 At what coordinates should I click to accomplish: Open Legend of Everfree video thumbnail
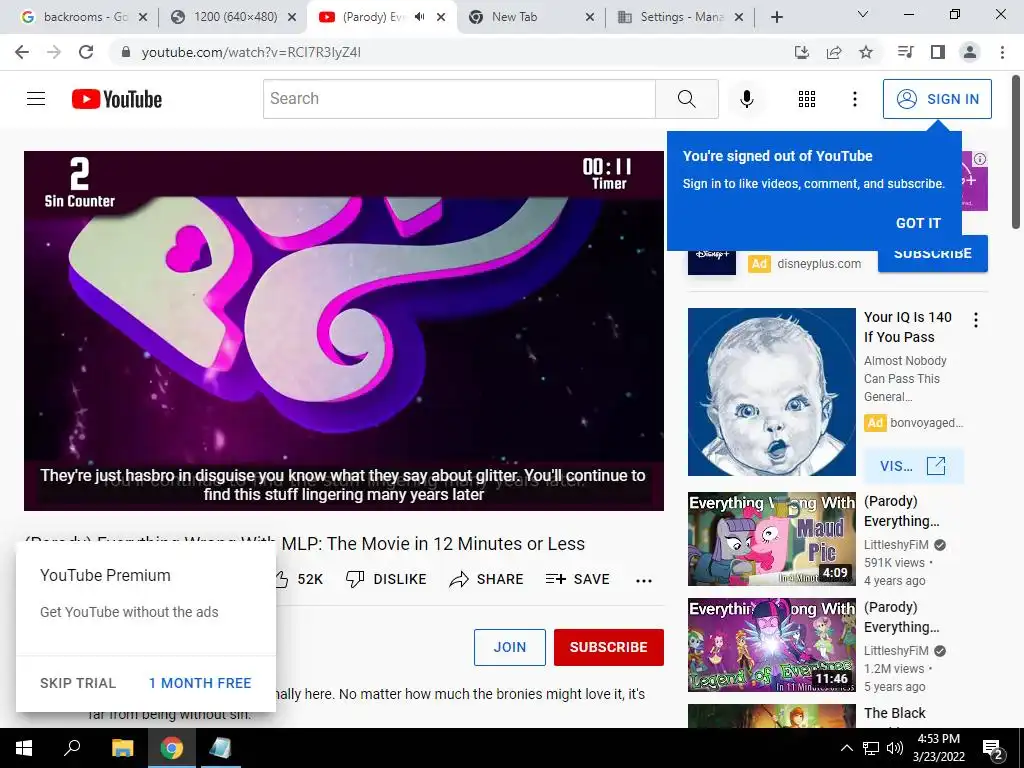pyautogui.click(x=771, y=645)
